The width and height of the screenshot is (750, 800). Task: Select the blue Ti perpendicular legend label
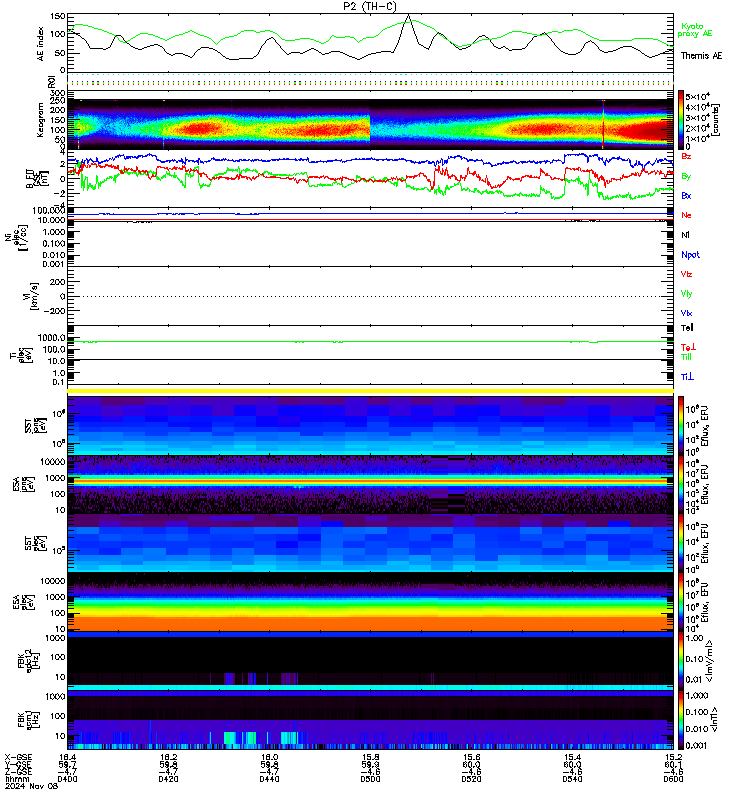[x=687, y=377]
